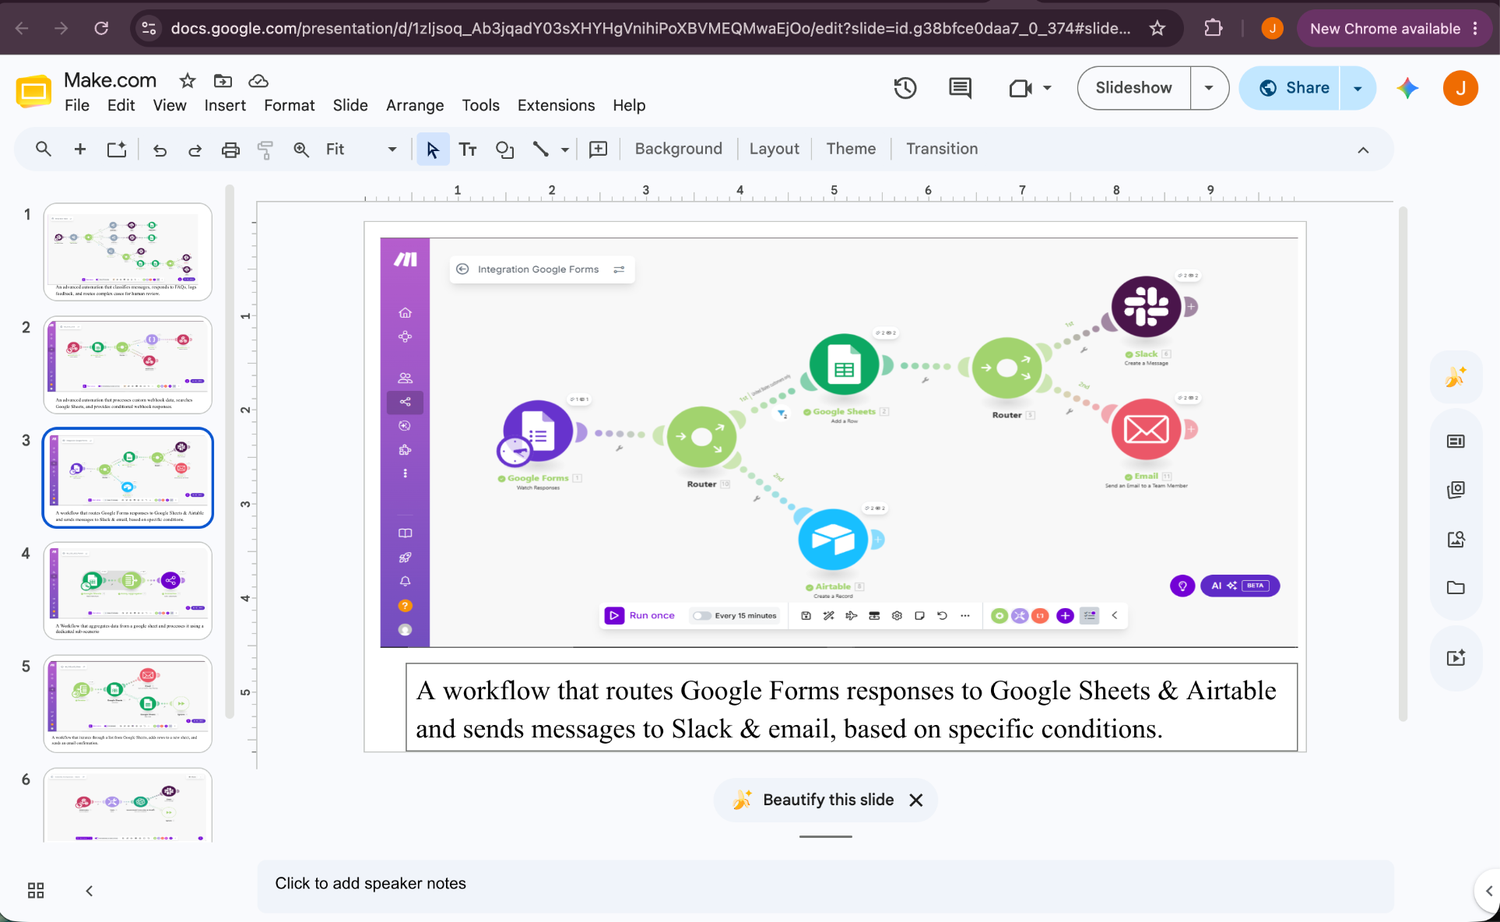Collapse the filmstrip with the left chevron
The height and width of the screenshot is (922, 1500).
pyautogui.click(x=89, y=890)
